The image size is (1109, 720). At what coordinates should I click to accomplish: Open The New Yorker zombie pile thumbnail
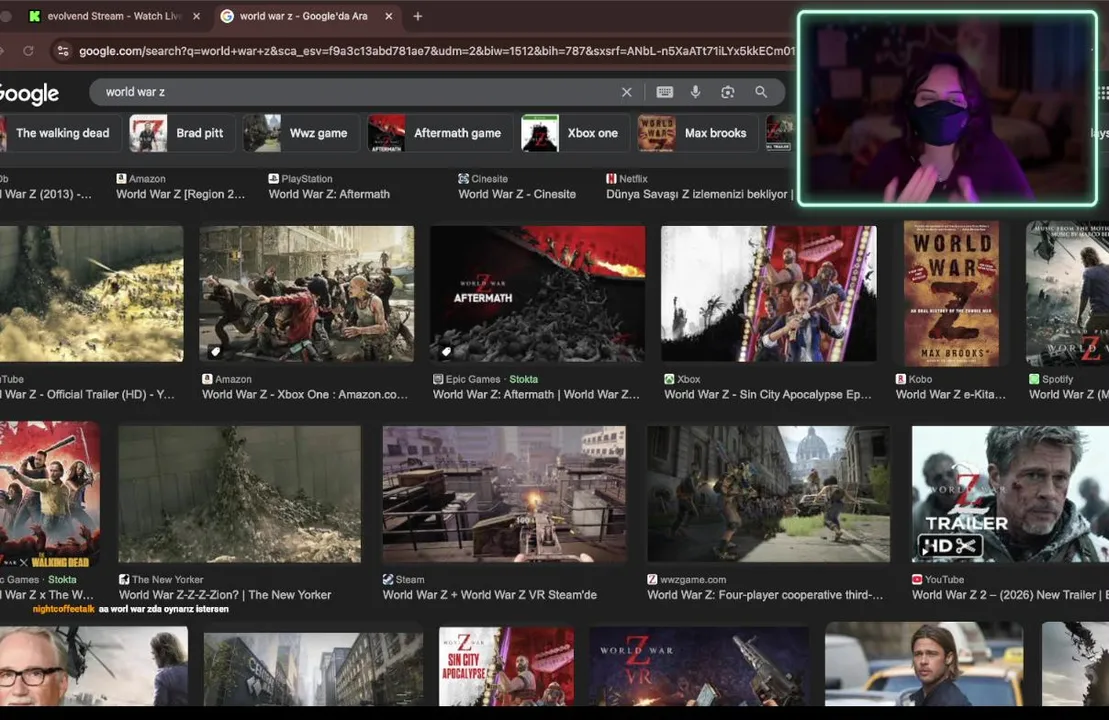coord(240,494)
